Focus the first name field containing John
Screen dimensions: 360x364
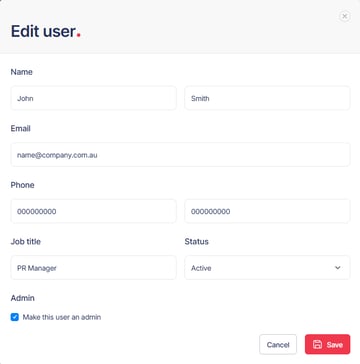[94, 98]
